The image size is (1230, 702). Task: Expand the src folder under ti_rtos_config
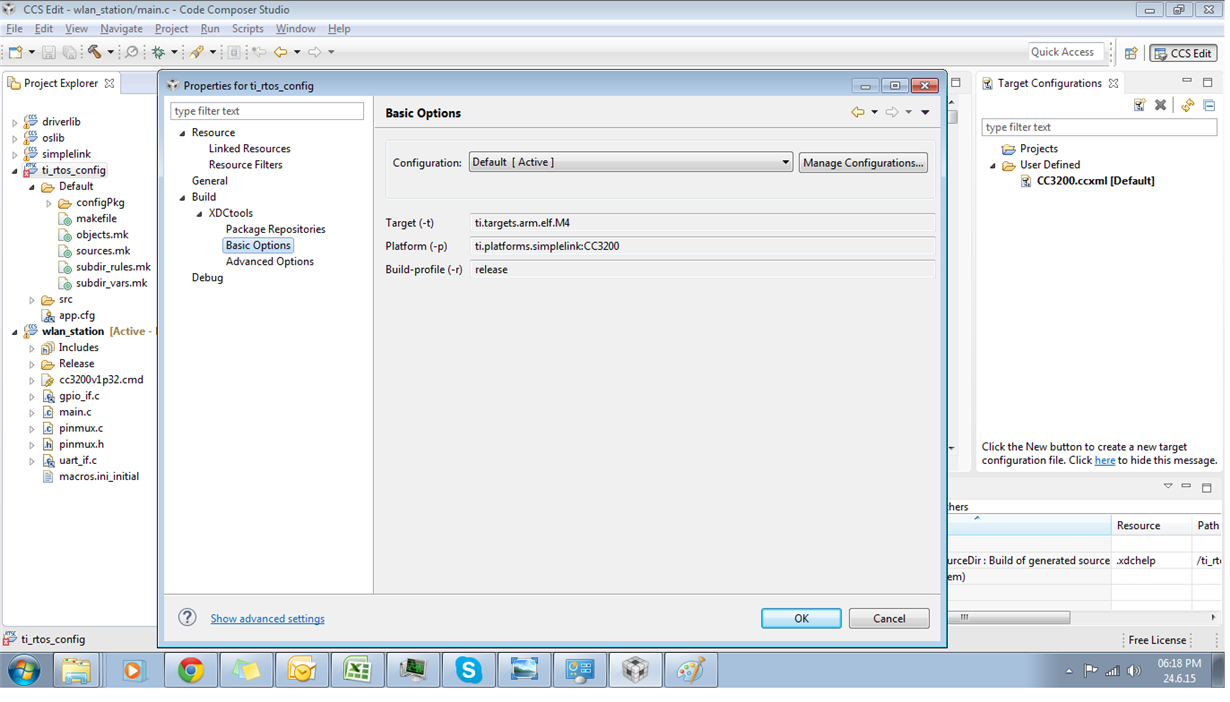(x=31, y=298)
